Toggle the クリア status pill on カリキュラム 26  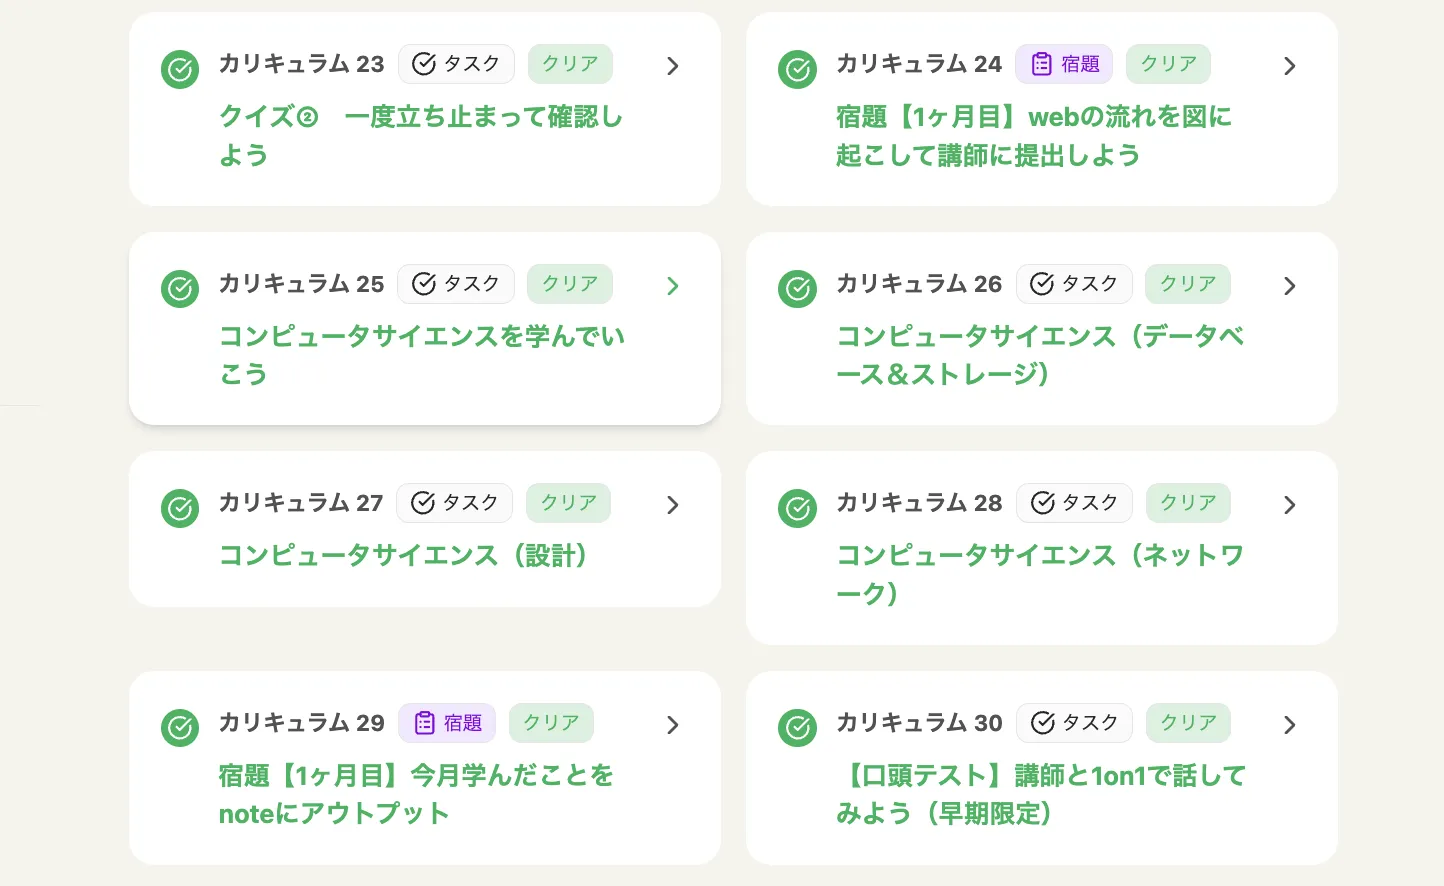[x=1188, y=284]
